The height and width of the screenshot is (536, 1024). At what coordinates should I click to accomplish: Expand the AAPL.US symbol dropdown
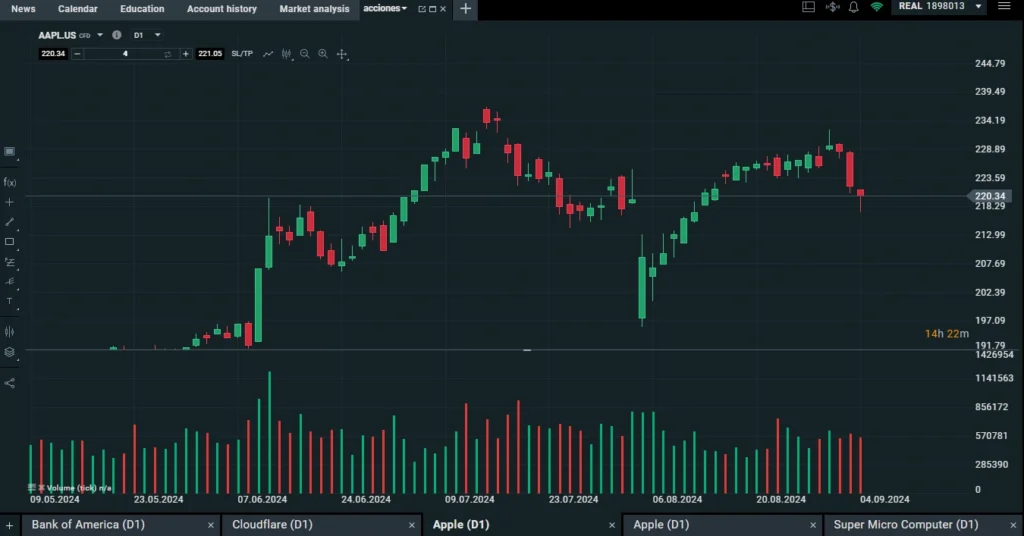[x=100, y=35]
